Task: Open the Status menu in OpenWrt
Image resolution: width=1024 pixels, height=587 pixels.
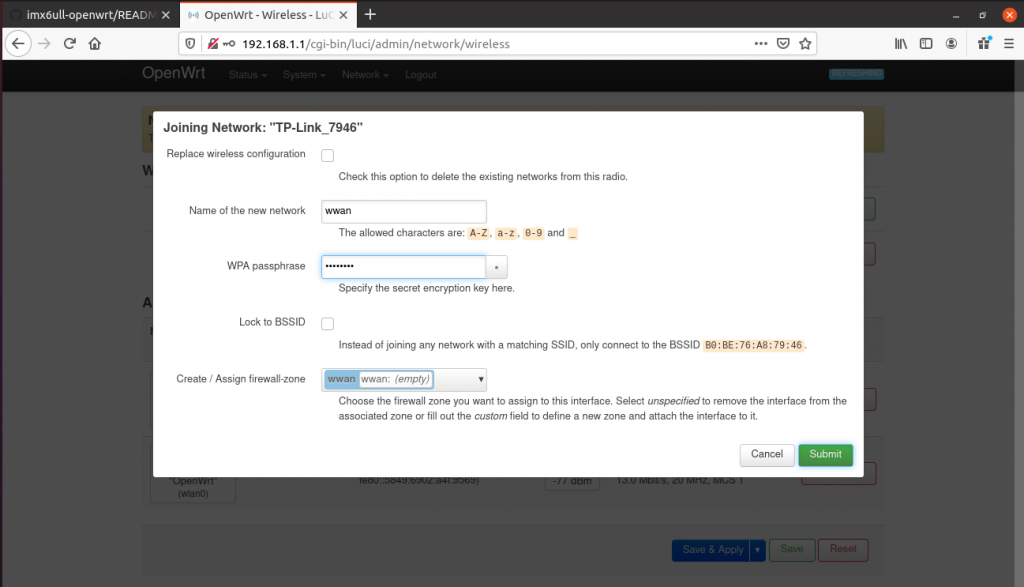Action: point(246,74)
